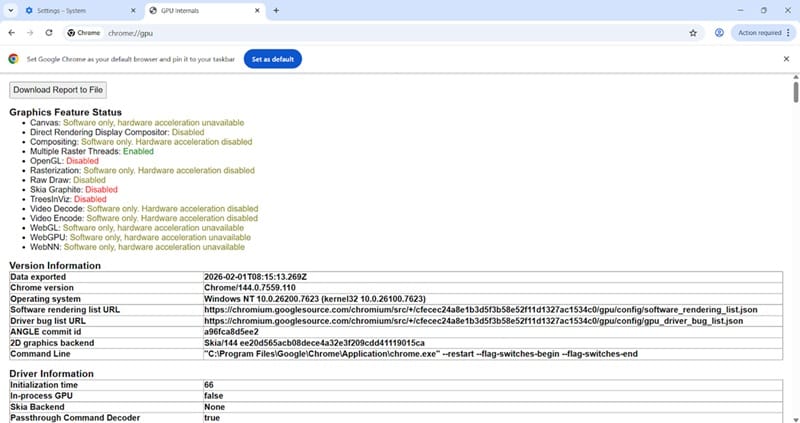Click Direct Rendering Display Compositor Disabled status

pyautogui.click(x=188, y=132)
